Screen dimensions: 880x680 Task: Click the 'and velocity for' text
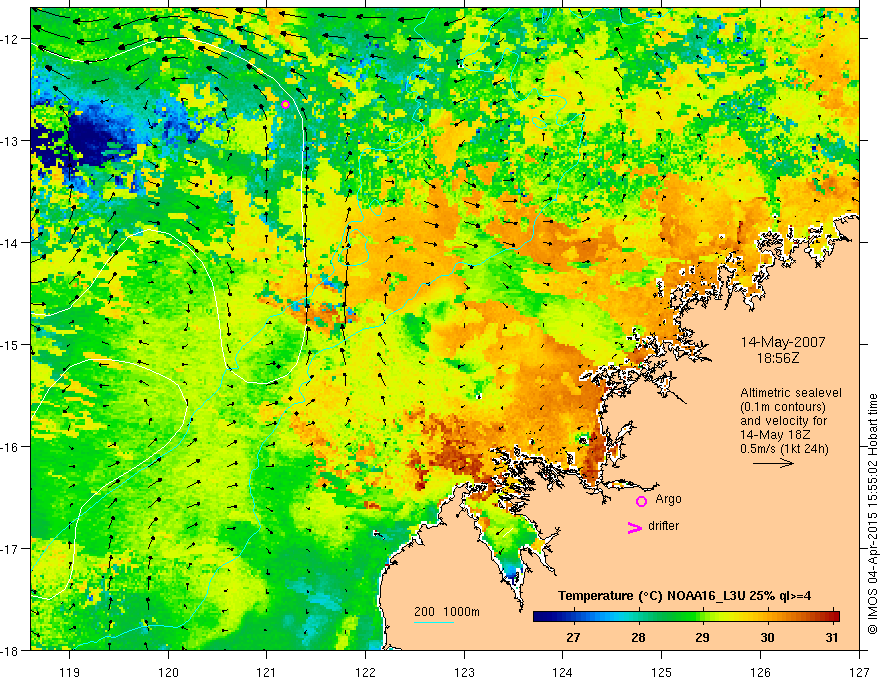(x=783, y=421)
